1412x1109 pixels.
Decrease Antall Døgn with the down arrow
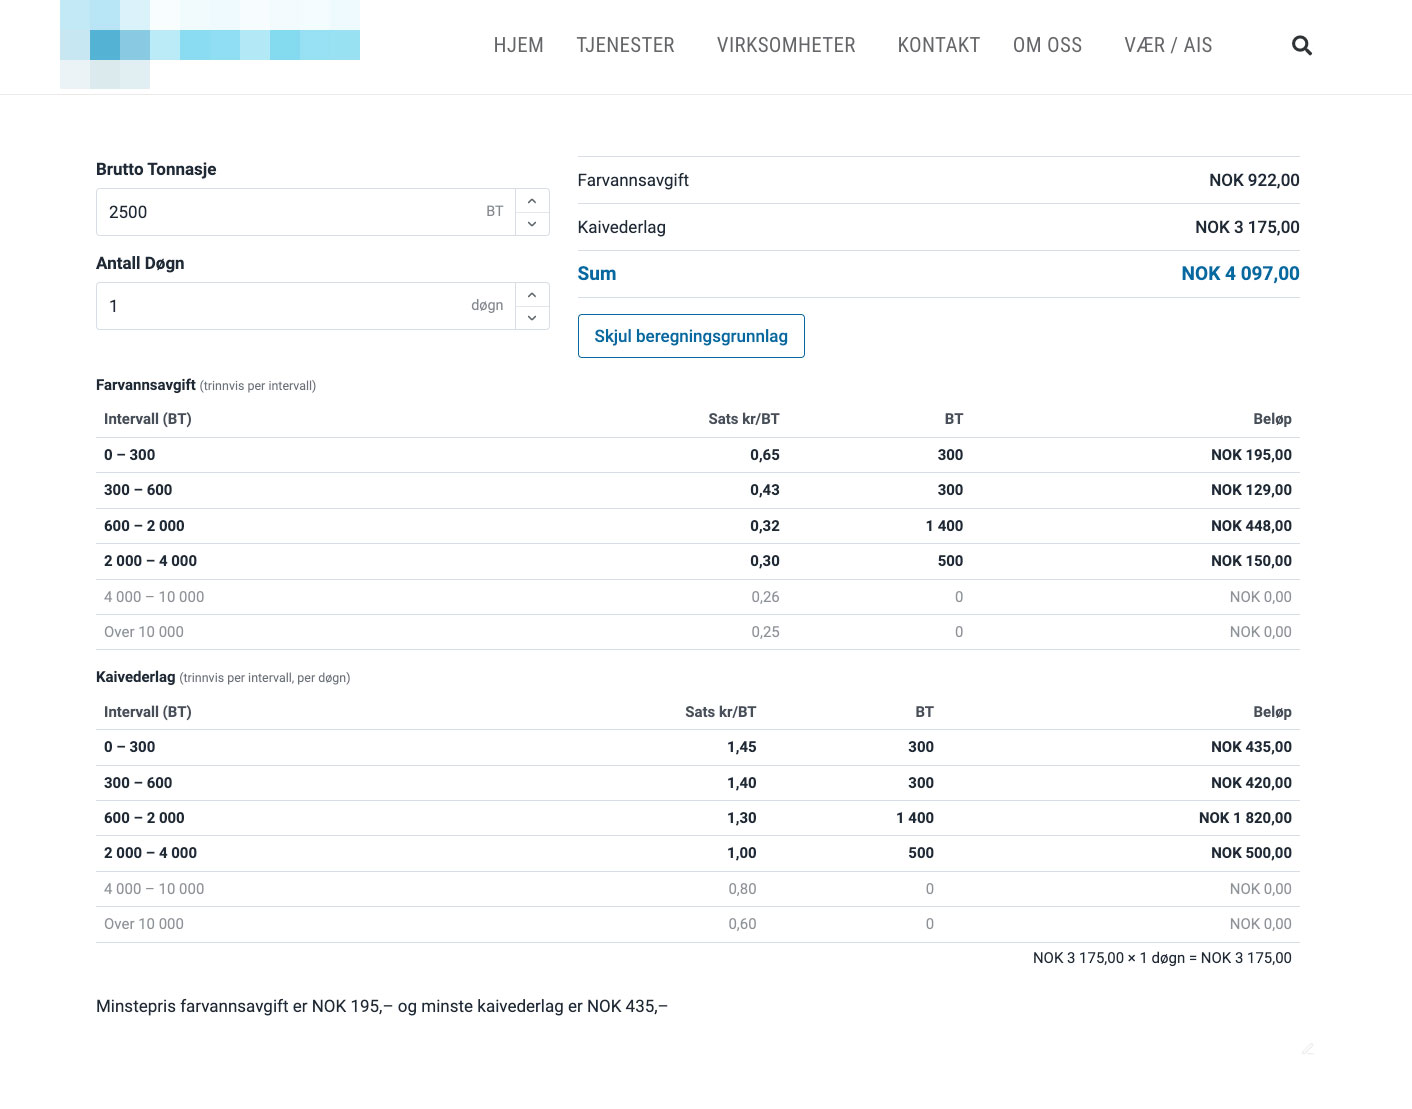point(532,318)
